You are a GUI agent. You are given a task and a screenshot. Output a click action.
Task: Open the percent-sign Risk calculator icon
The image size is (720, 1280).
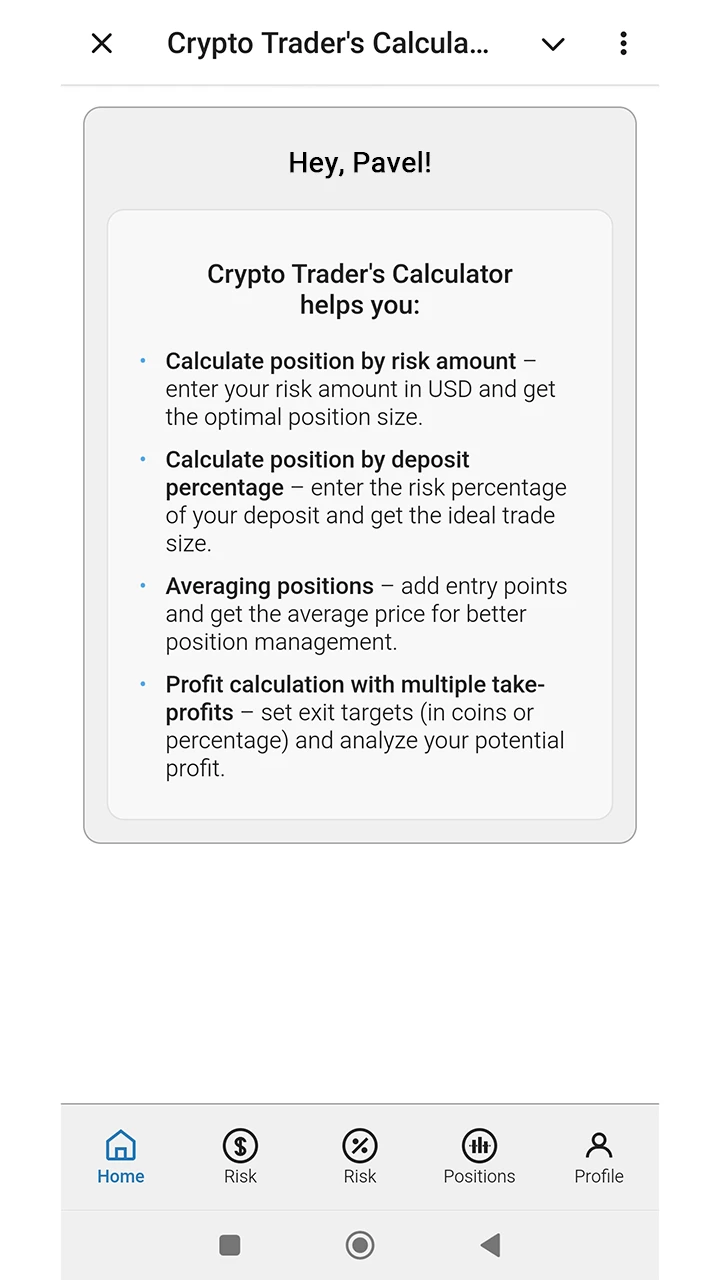[360, 1145]
